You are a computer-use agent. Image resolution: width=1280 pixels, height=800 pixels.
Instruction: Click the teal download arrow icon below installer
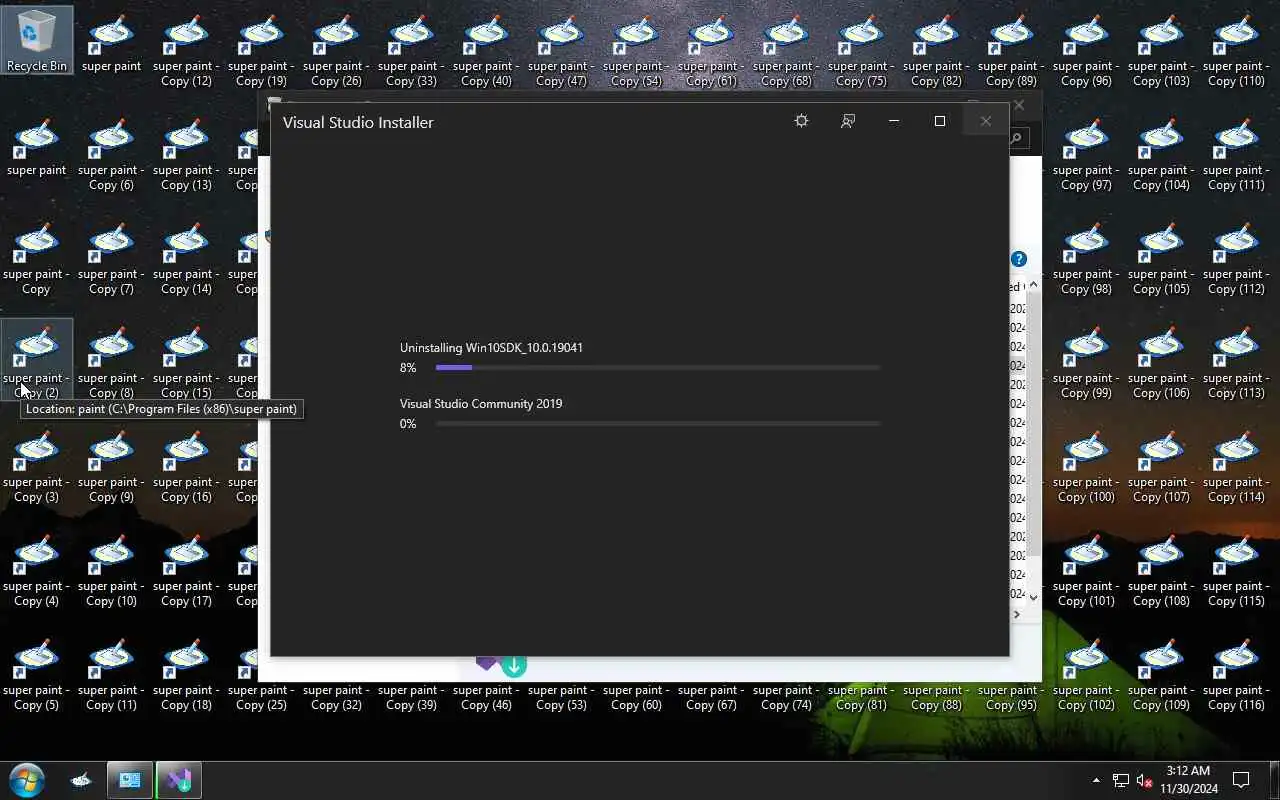tap(514, 666)
